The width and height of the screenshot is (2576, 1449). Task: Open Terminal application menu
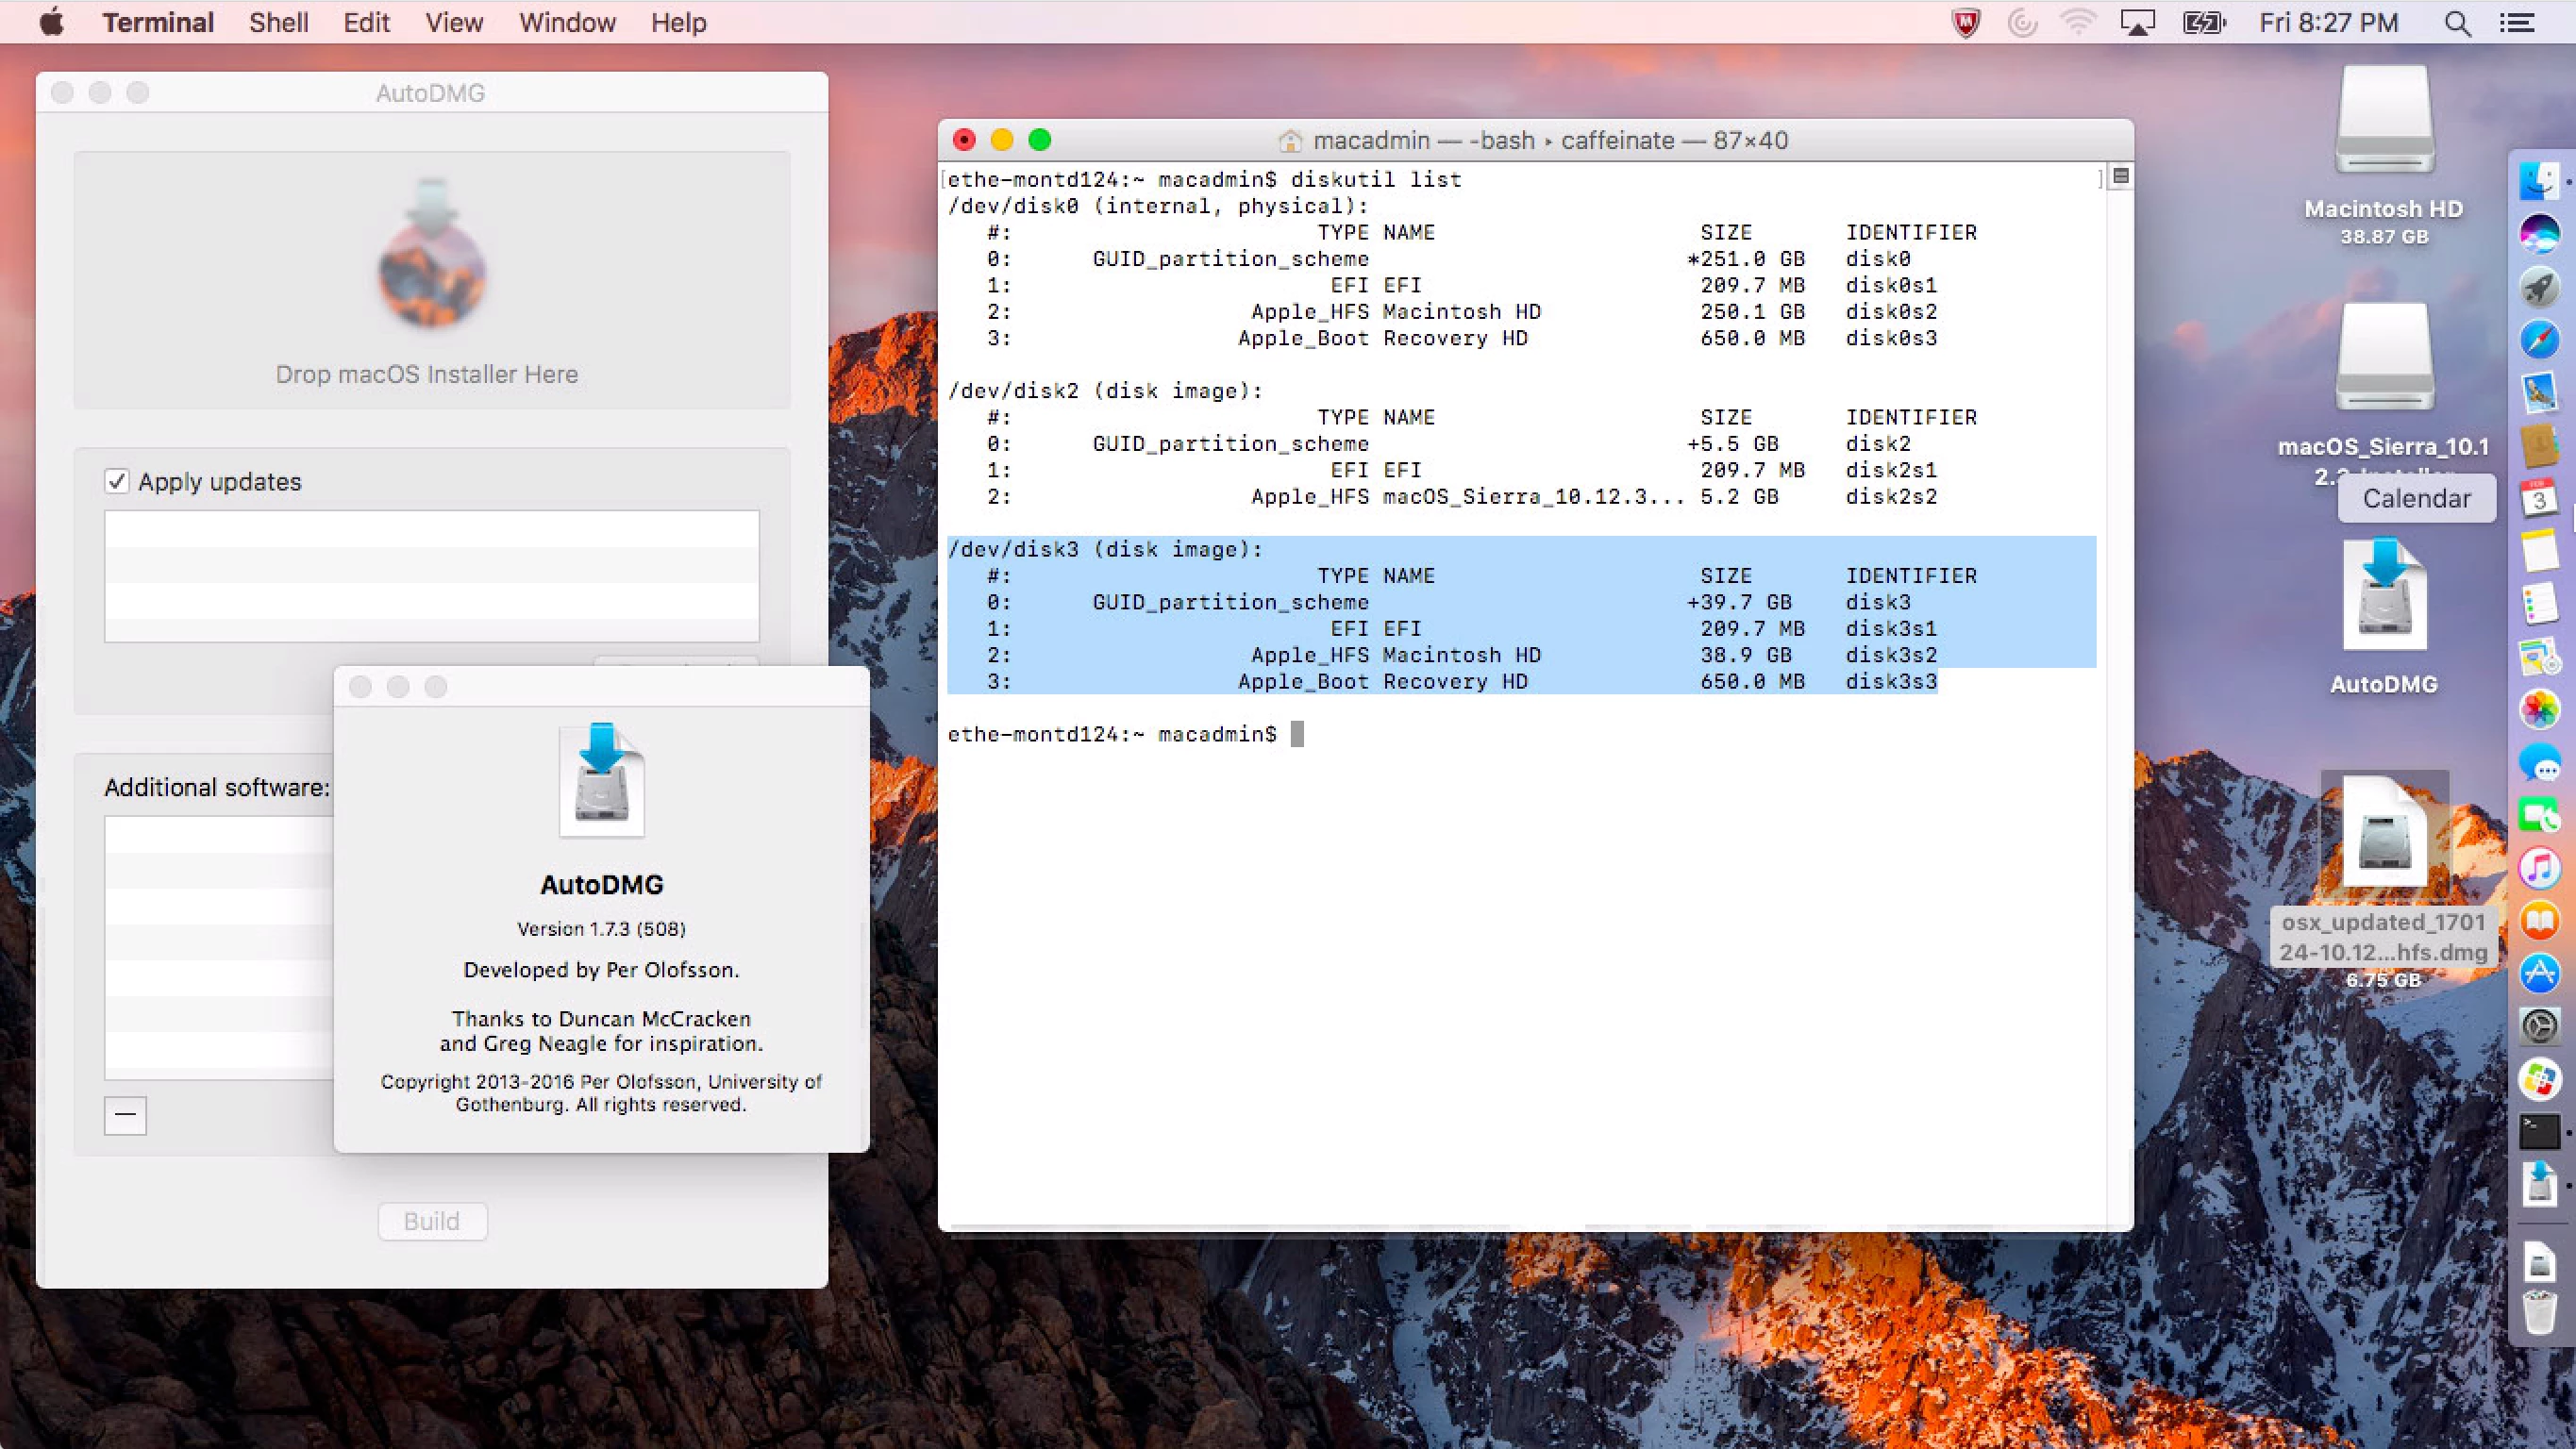click(x=158, y=22)
